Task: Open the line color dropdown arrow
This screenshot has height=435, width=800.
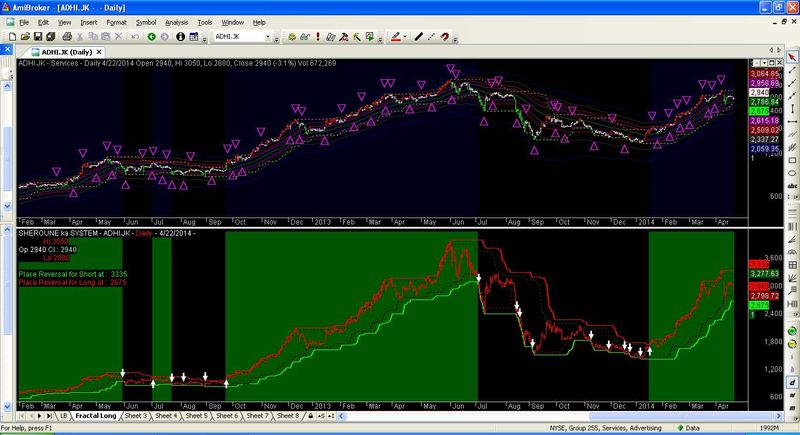Action: pos(405,37)
